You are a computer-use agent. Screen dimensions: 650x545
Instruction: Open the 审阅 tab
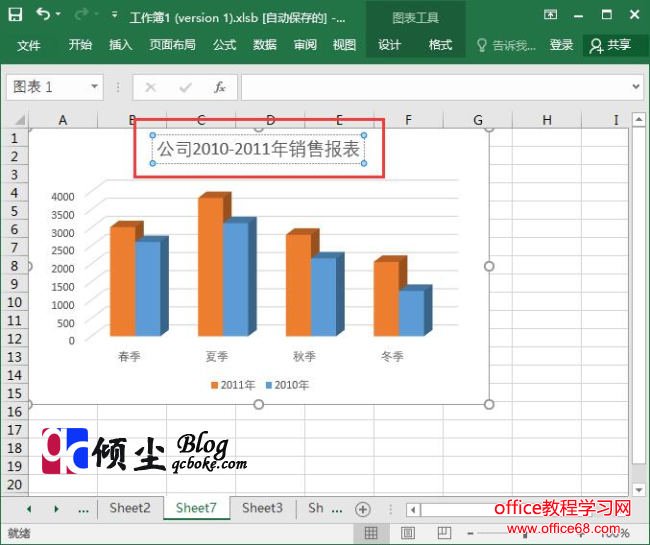305,44
